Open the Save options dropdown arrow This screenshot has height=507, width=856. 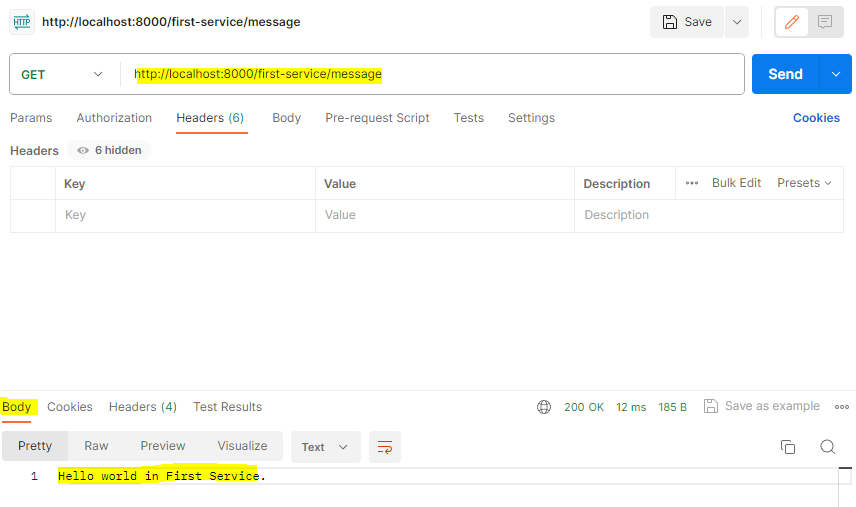pos(737,22)
